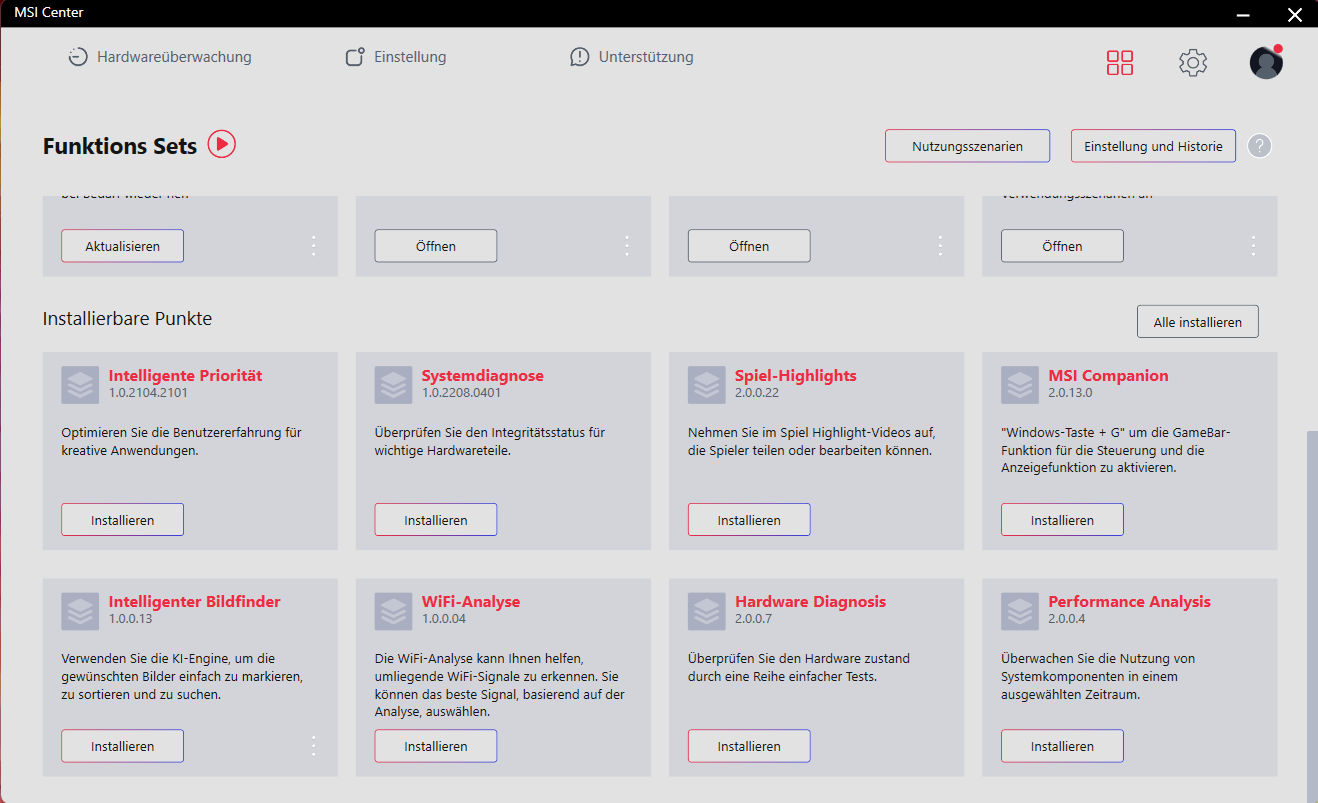Click the third card's Öffnen button

pyautogui.click(x=749, y=246)
